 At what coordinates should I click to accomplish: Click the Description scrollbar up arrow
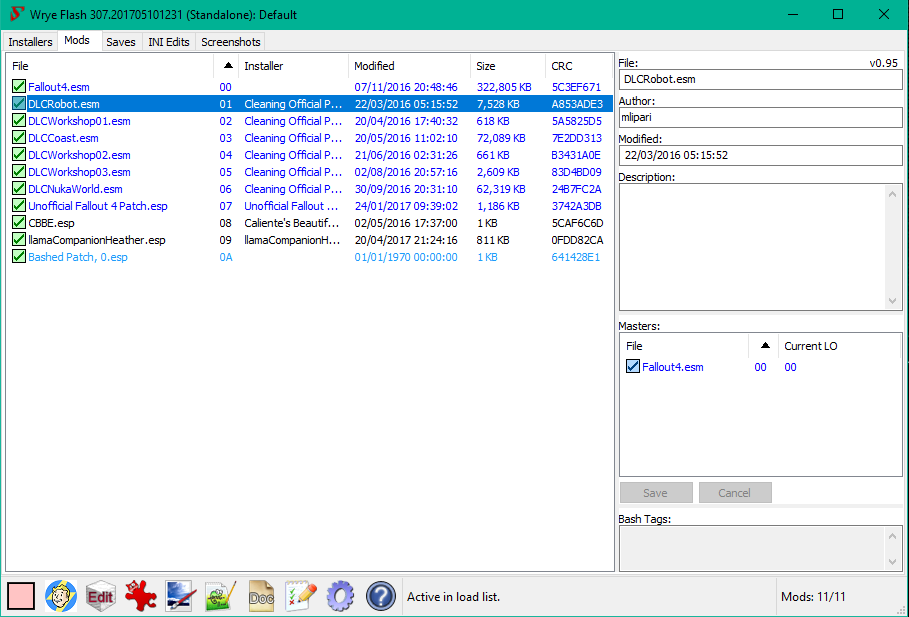(893, 194)
